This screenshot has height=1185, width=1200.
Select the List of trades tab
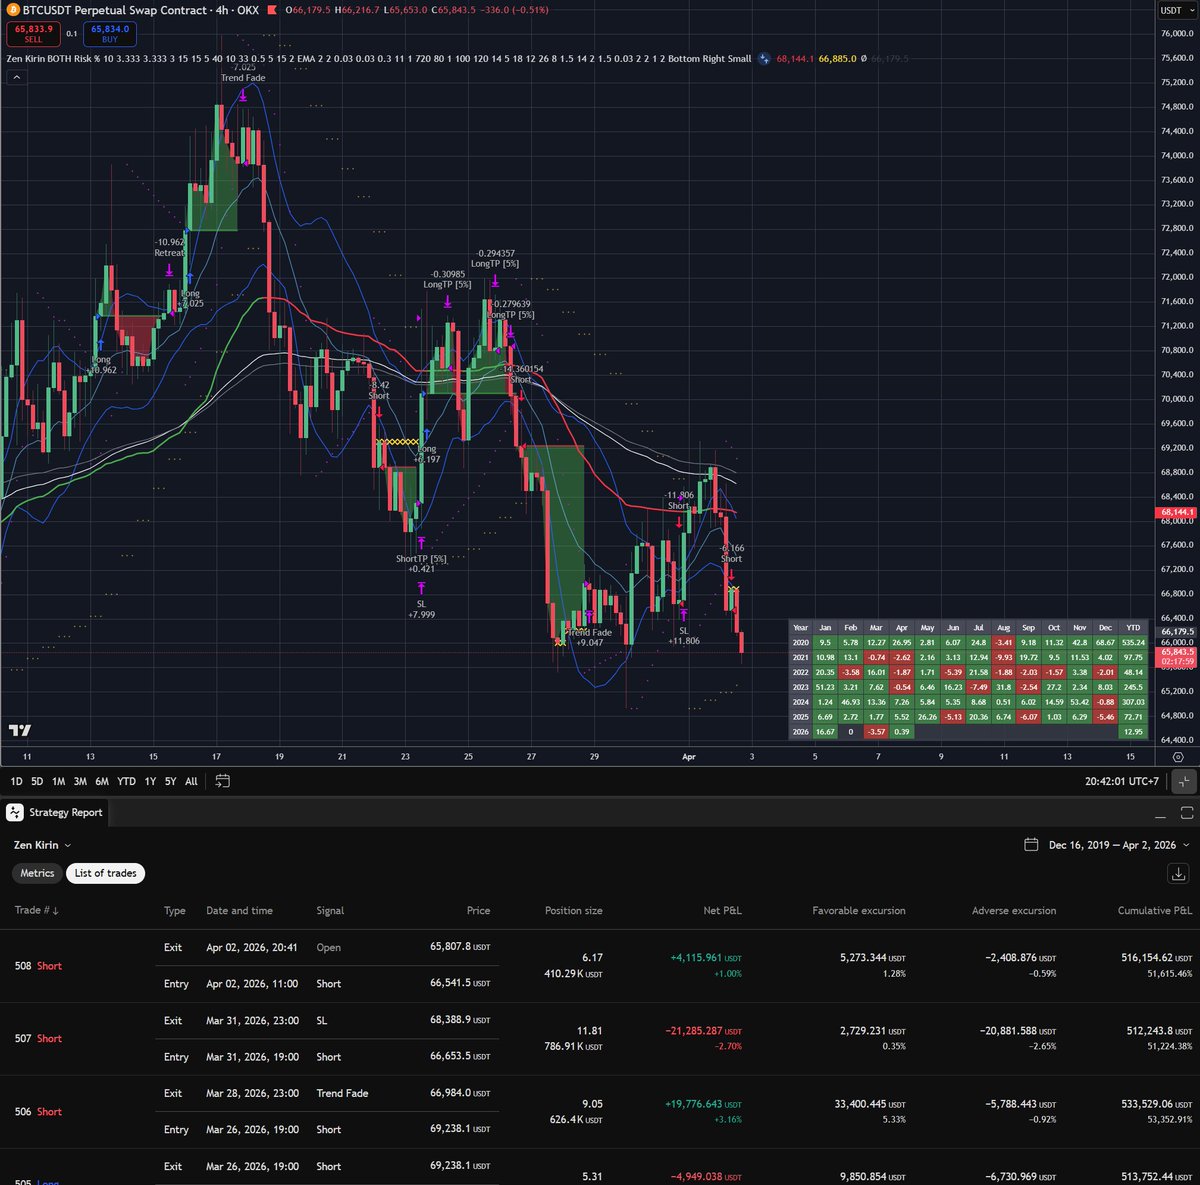pyautogui.click(x=105, y=873)
